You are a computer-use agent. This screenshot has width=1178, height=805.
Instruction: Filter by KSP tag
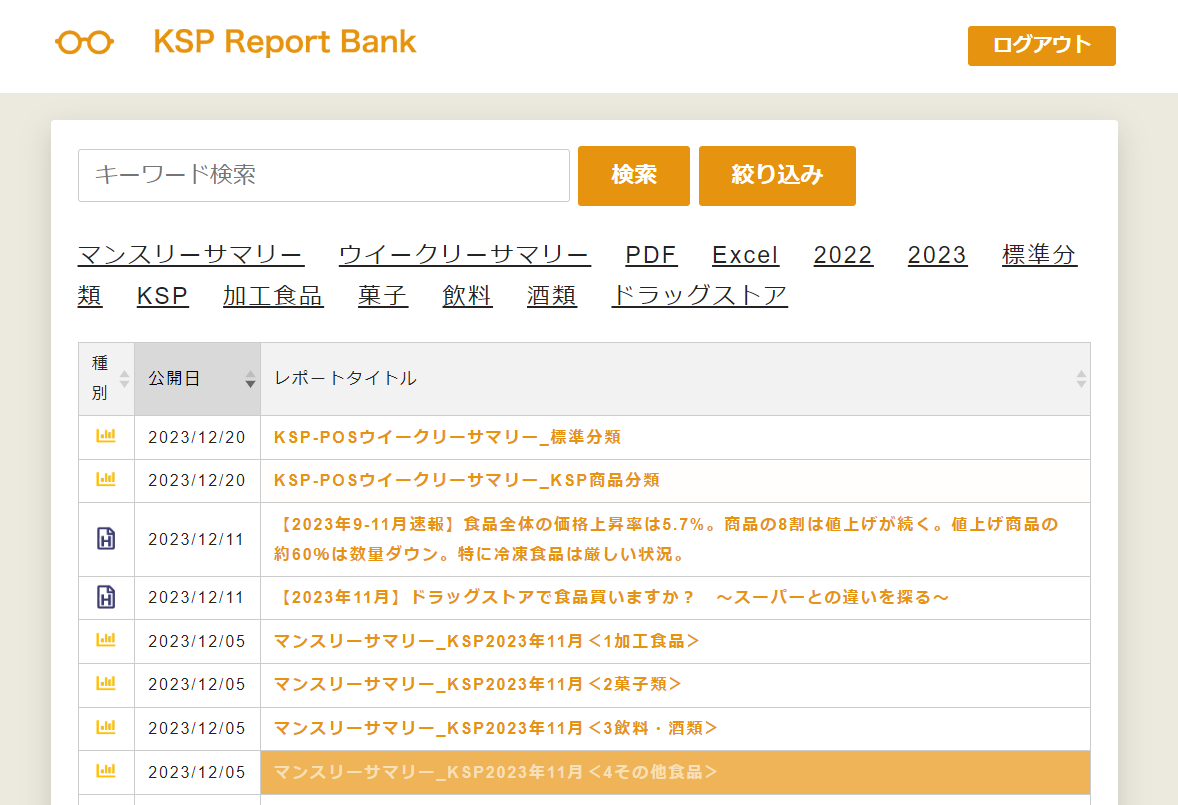pos(162,296)
